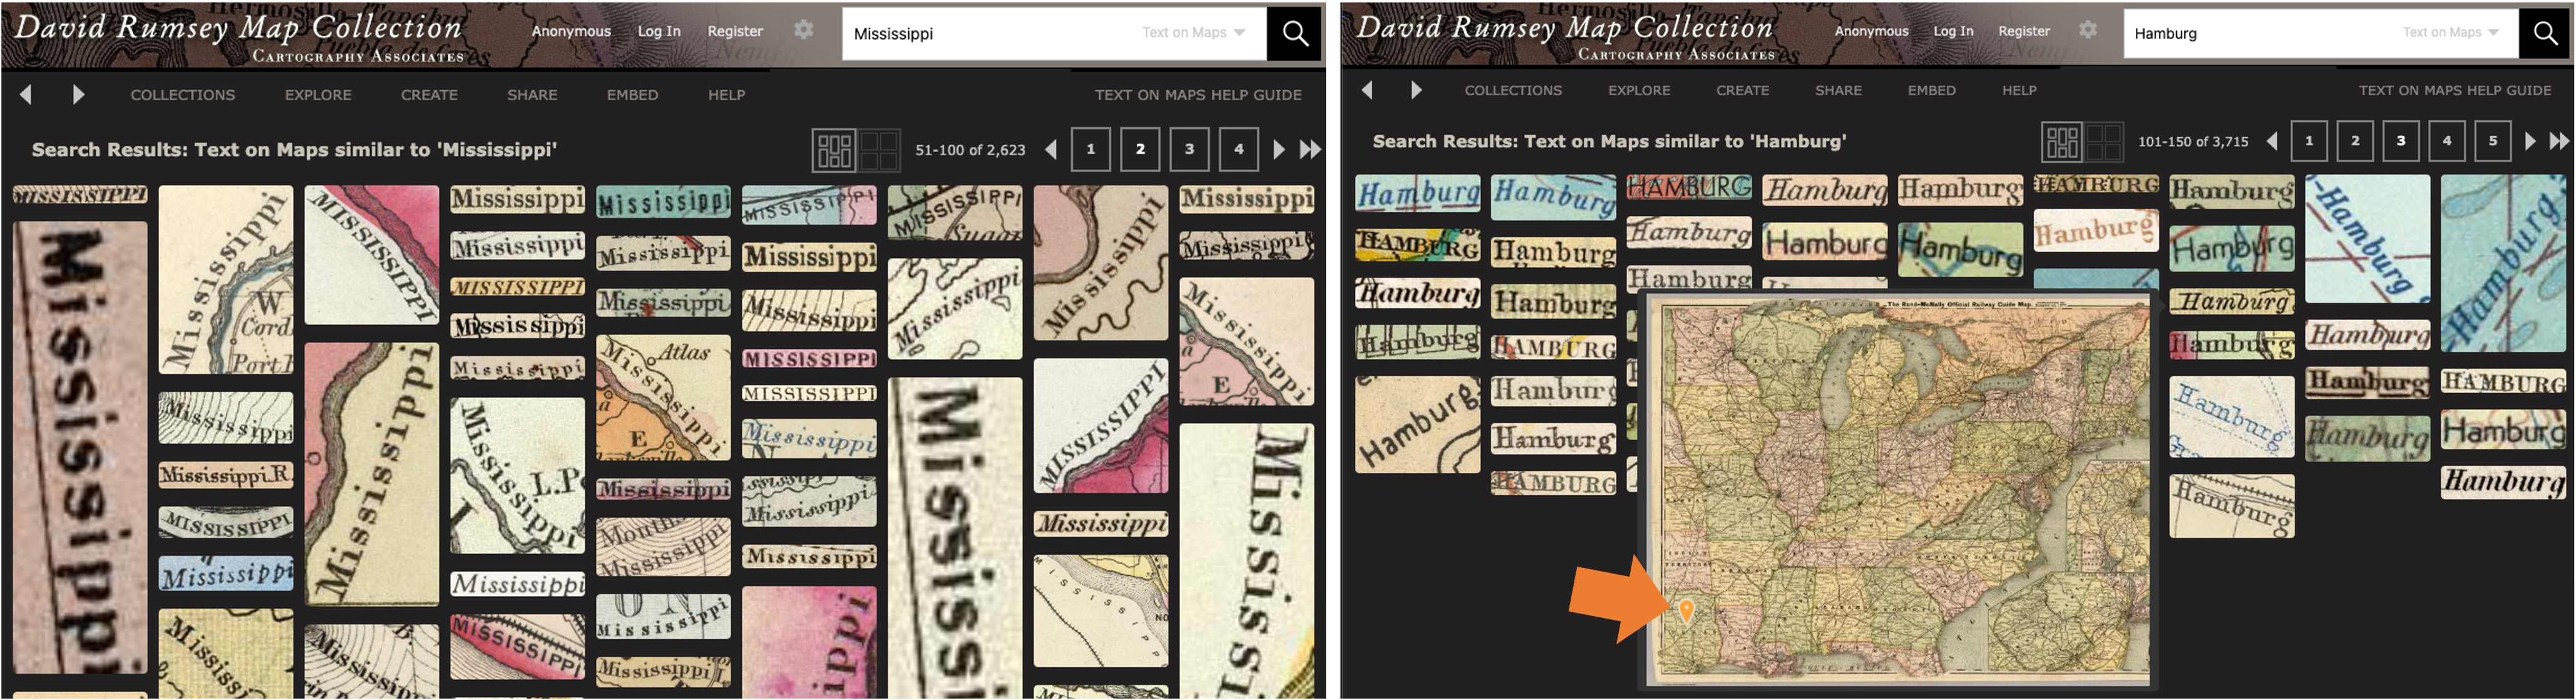Click Anonymous user label in Hamburg window
2576x700 pixels.
1871,31
